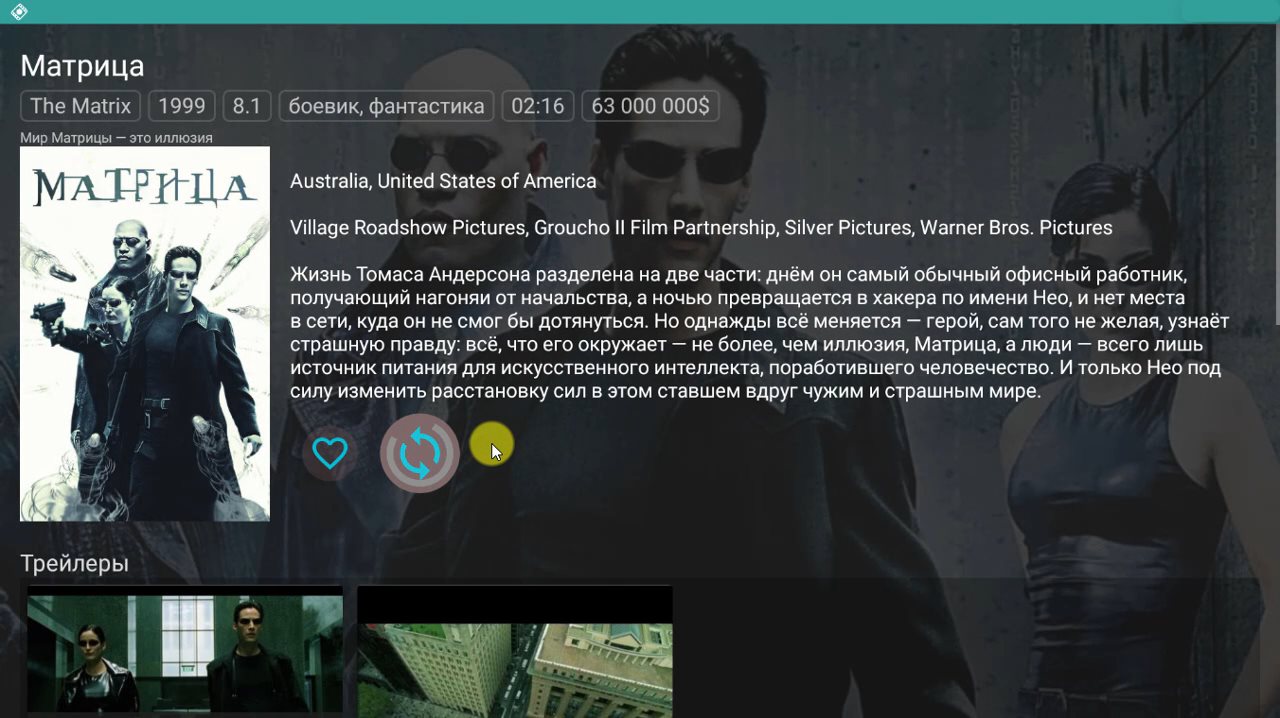
Task: Add movie to favorites with heart icon
Action: tap(330, 453)
